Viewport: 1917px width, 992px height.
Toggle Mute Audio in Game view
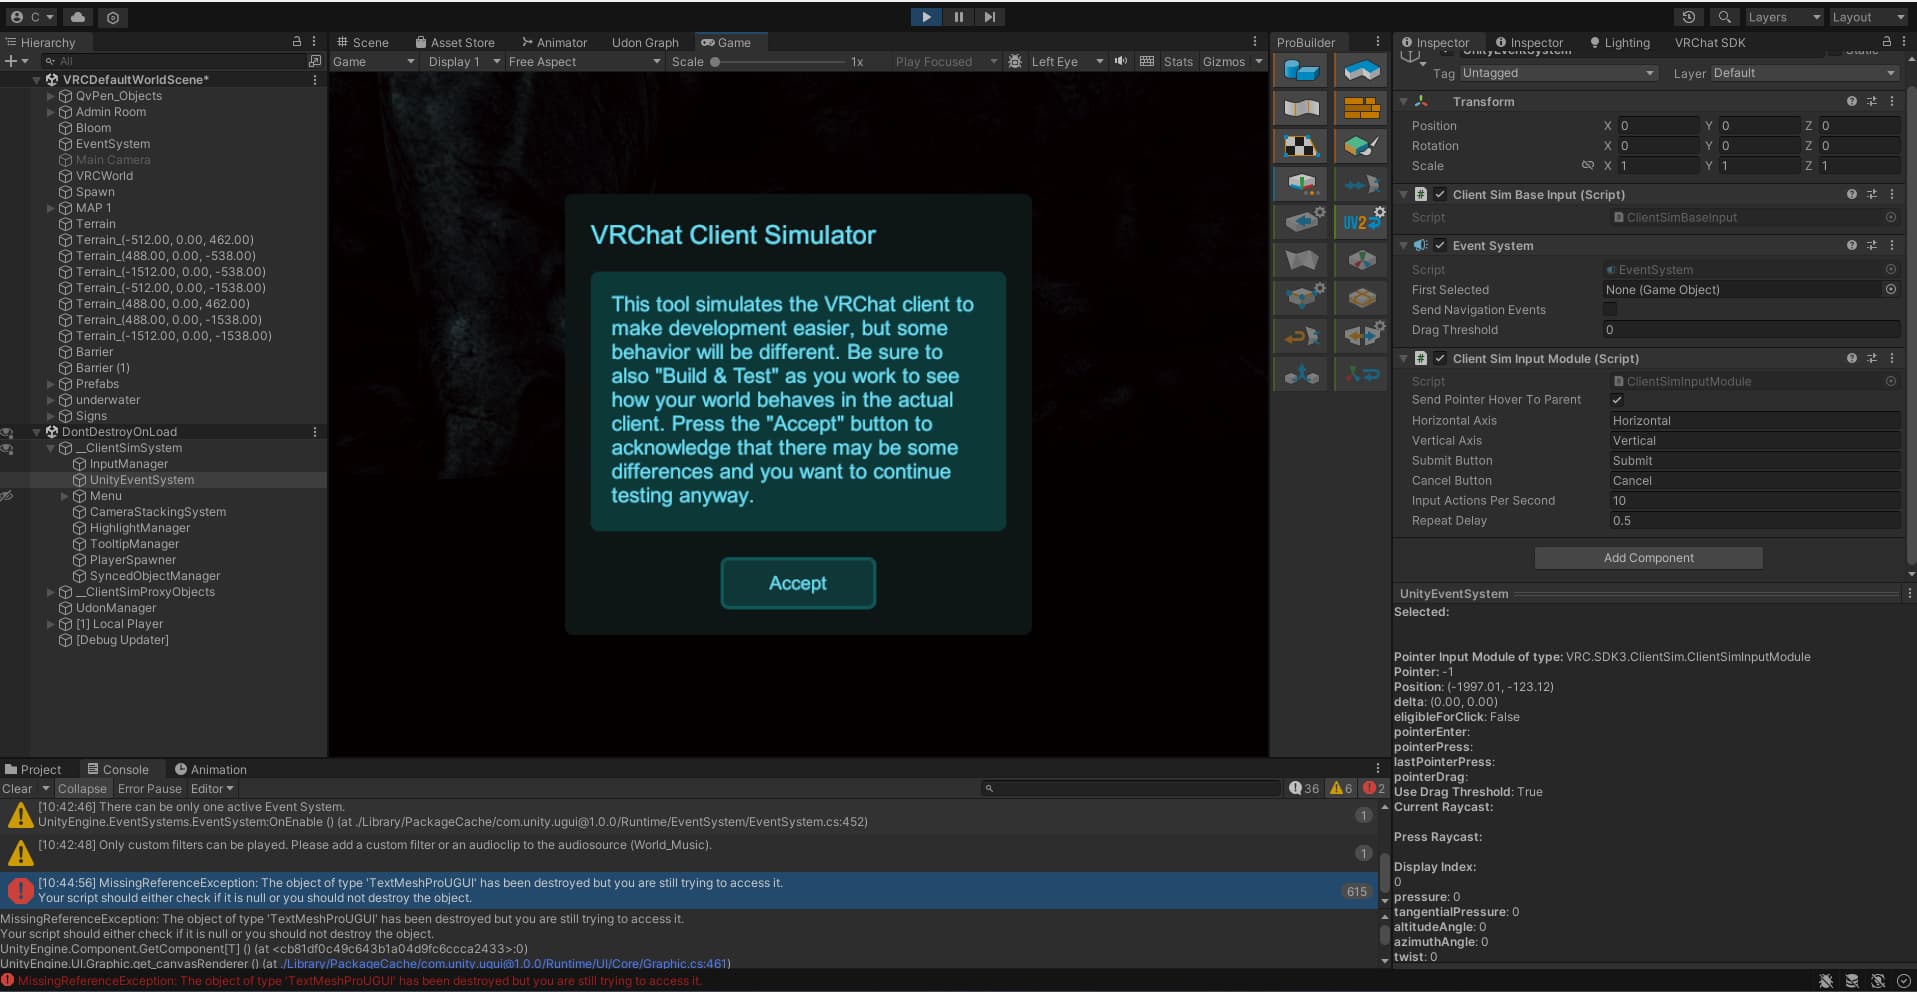pyautogui.click(x=1121, y=61)
